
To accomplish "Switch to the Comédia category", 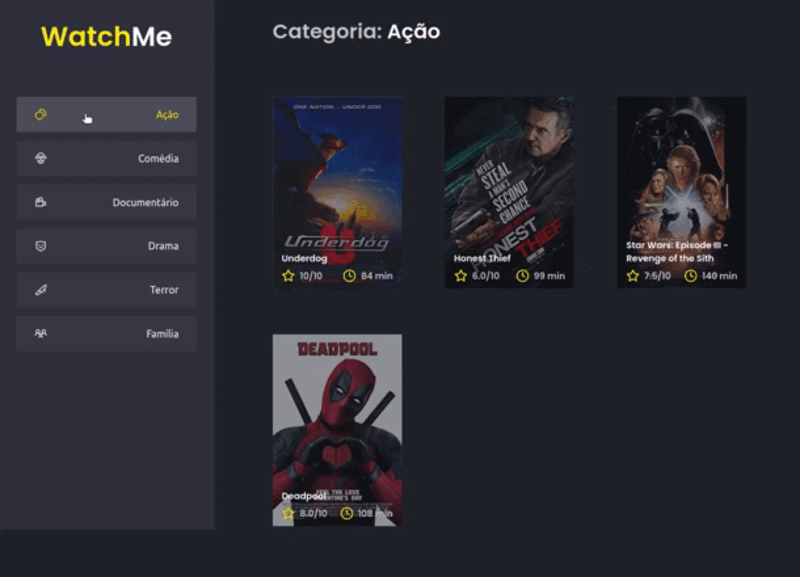I will coord(106,158).
